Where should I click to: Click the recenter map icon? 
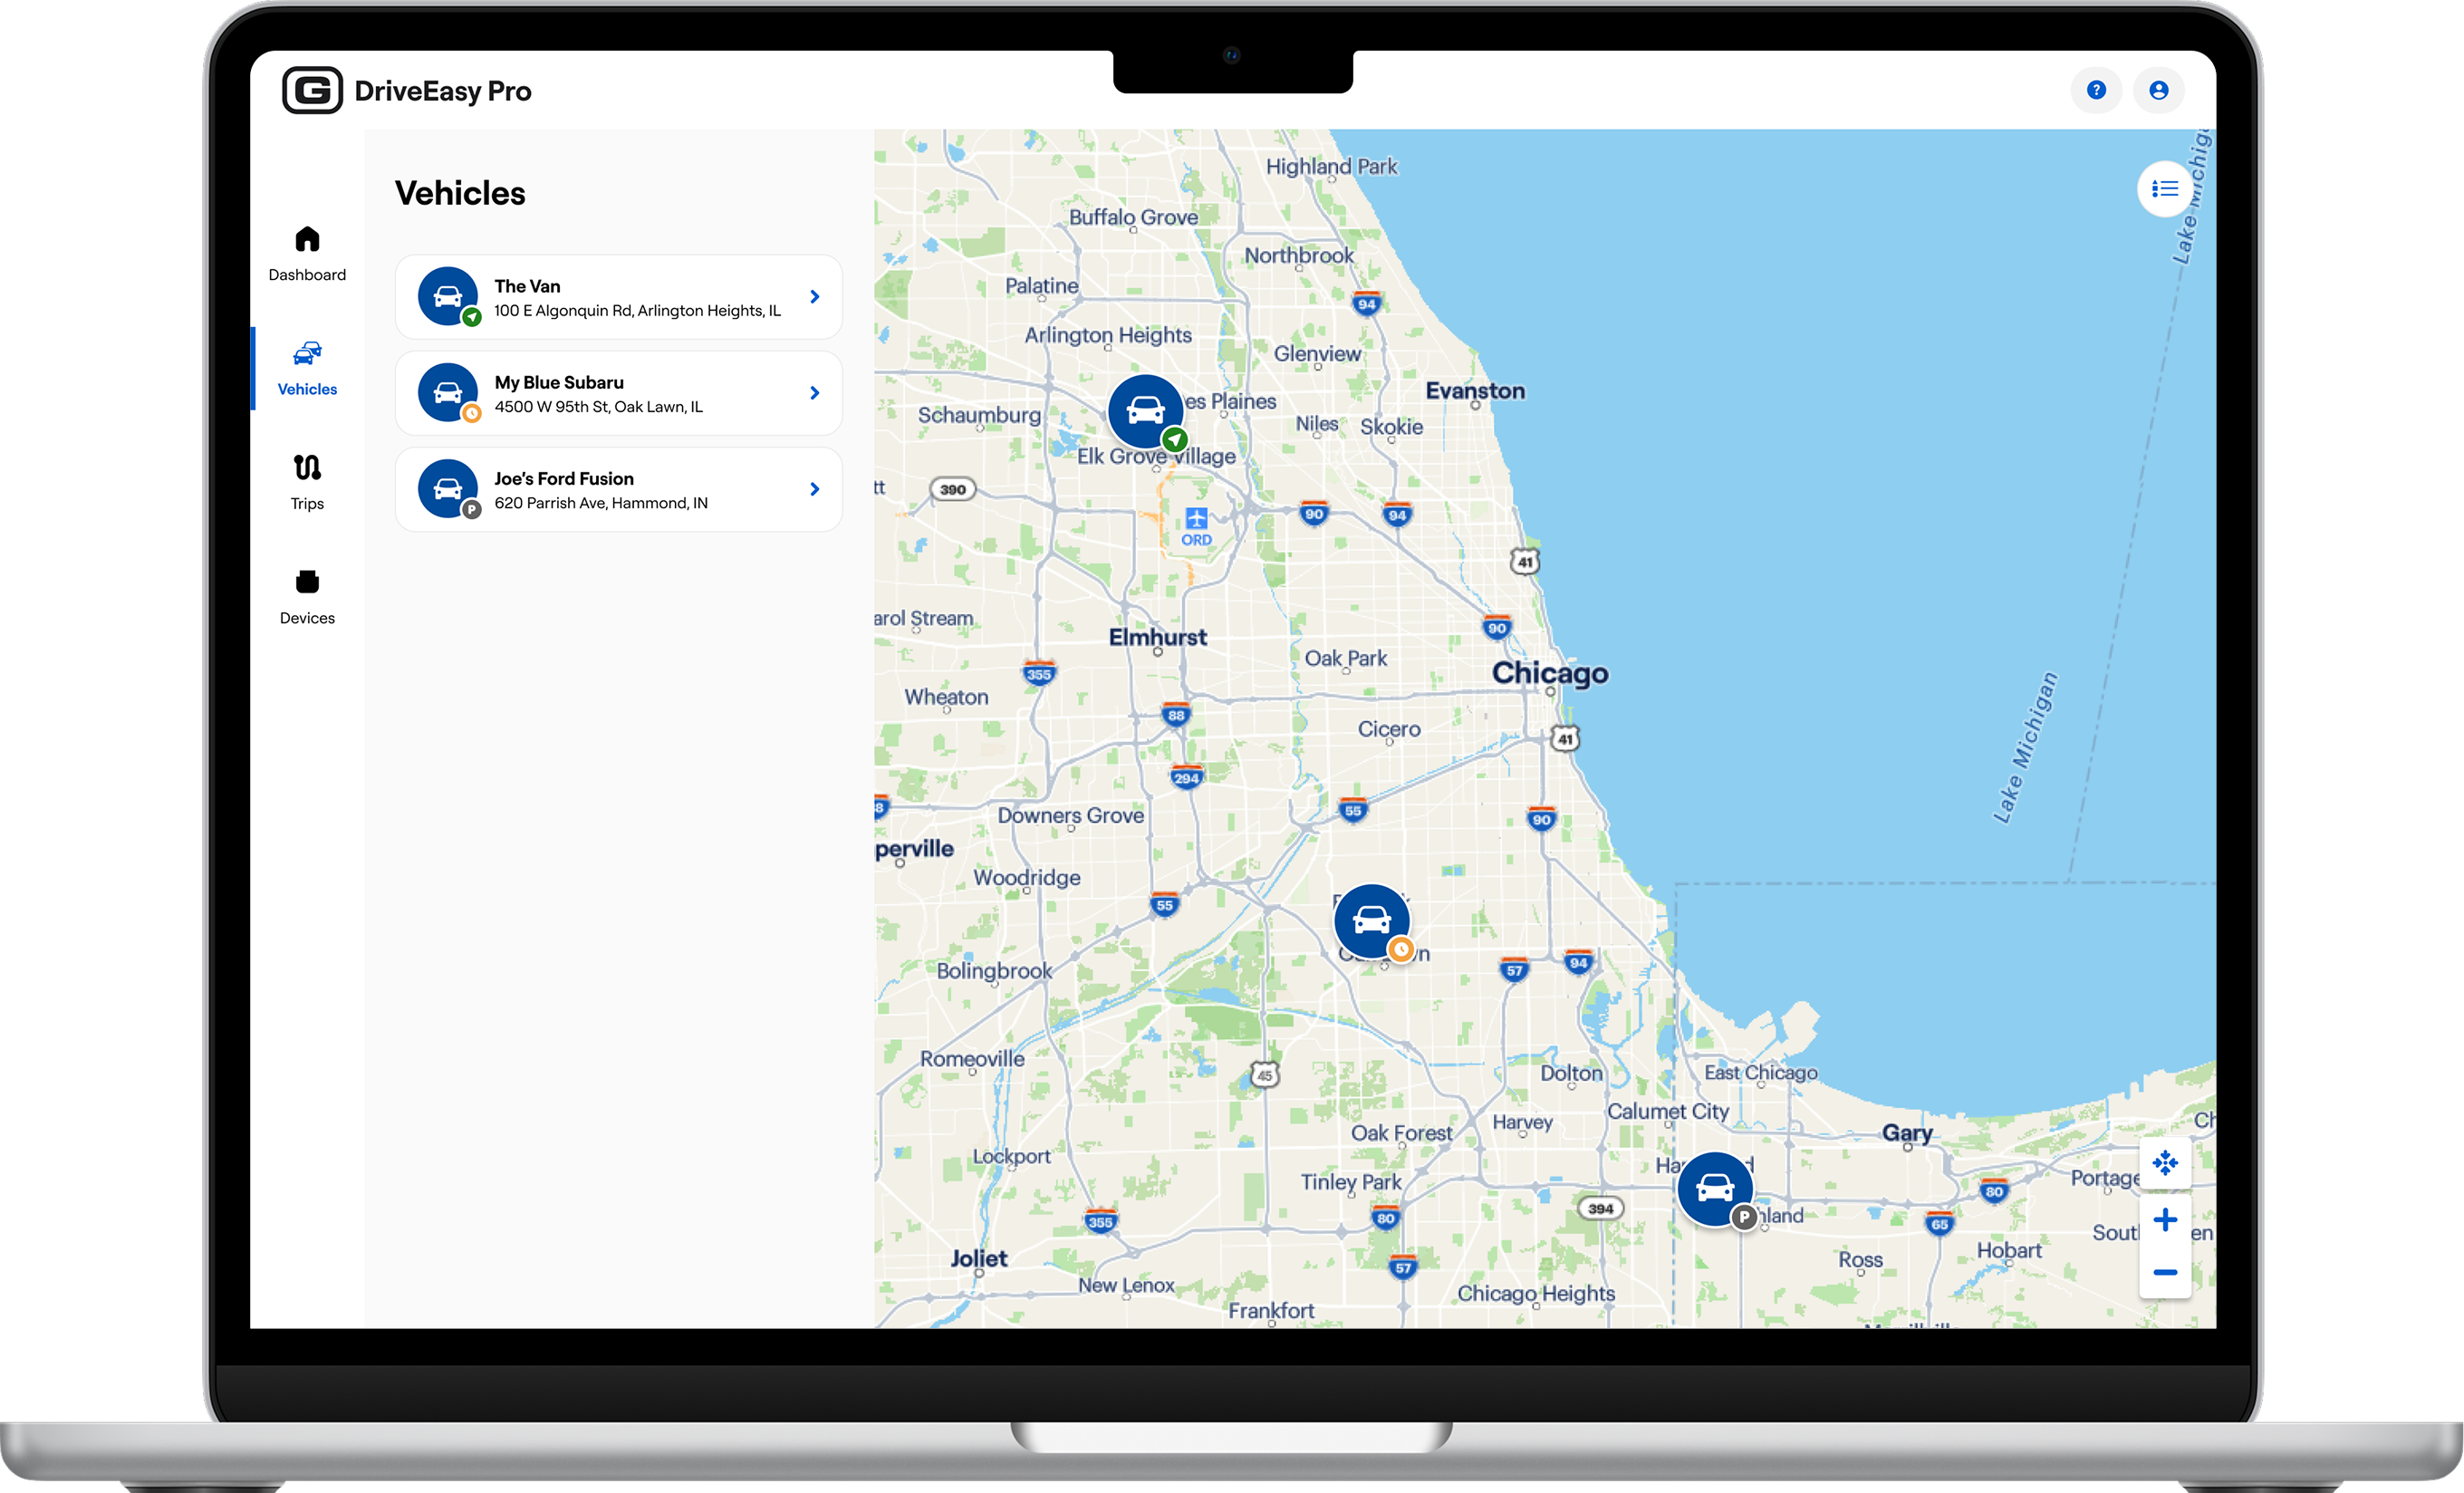2164,1163
